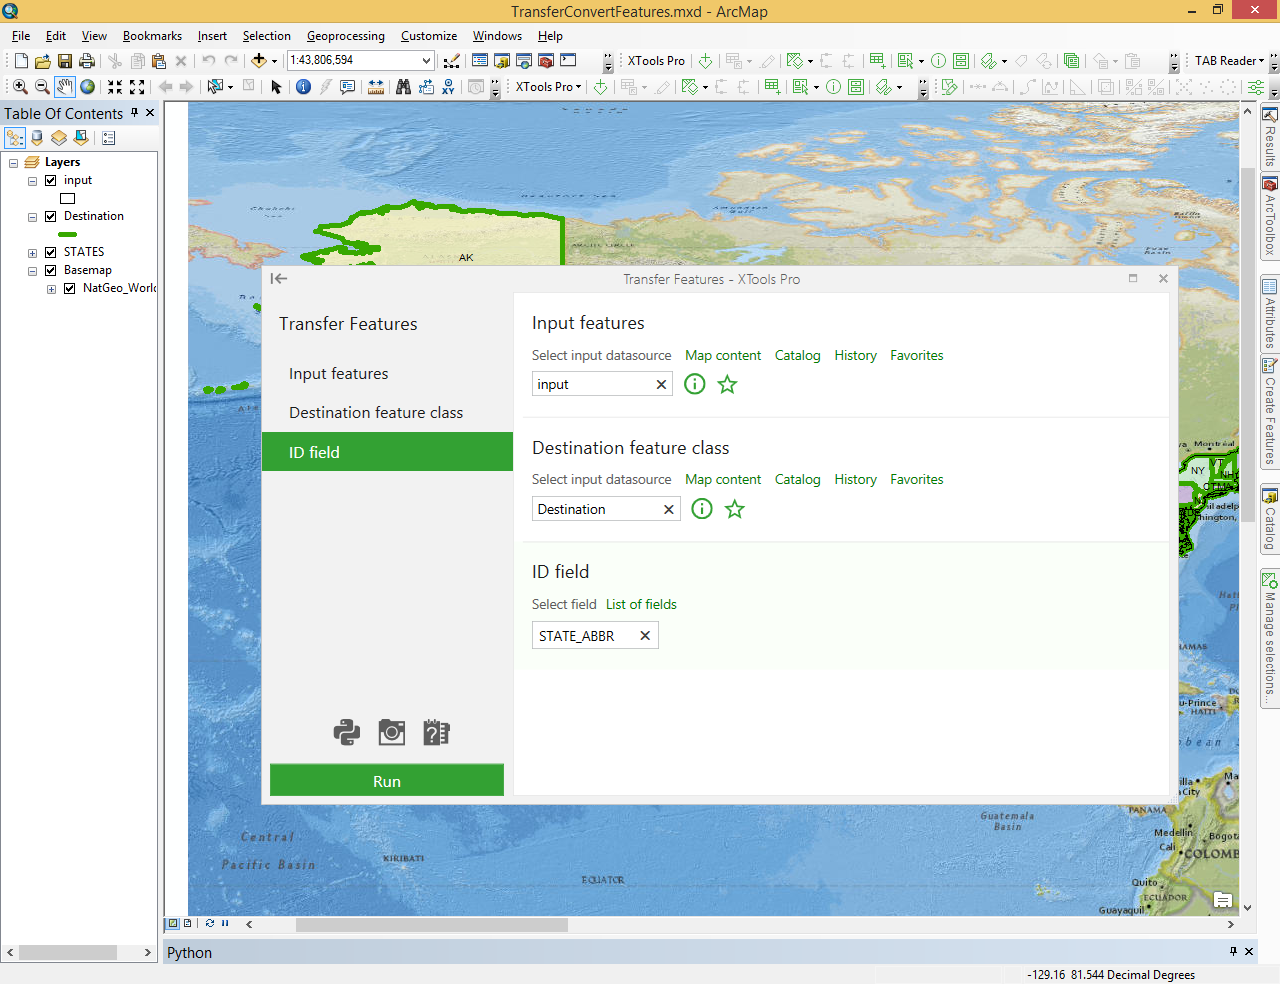The height and width of the screenshot is (984, 1280).
Task: Uncheck the Destination layer visibility
Action: [x=50, y=217]
